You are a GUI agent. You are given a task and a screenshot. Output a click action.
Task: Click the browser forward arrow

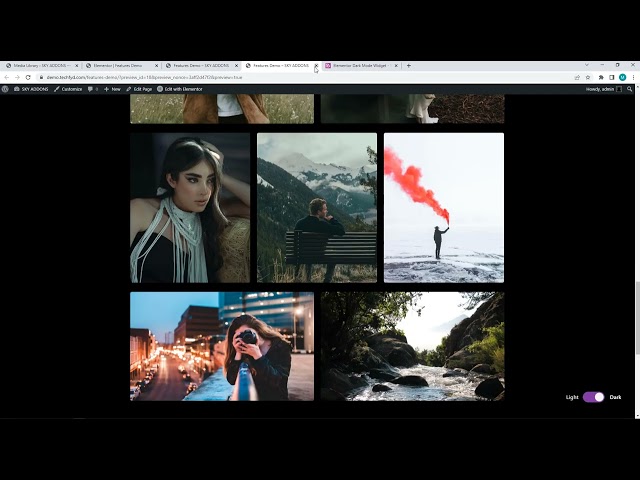click(x=17, y=77)
